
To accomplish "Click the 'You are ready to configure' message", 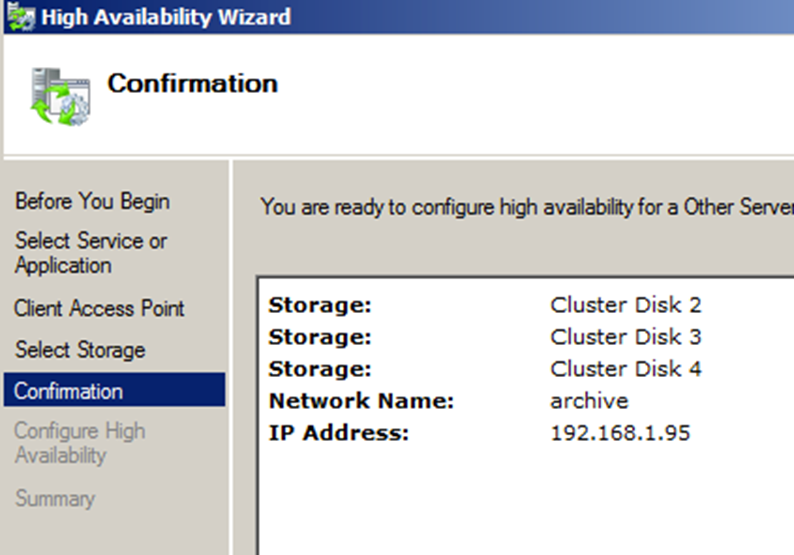I will pyautogui.click(x=527, y=207).
